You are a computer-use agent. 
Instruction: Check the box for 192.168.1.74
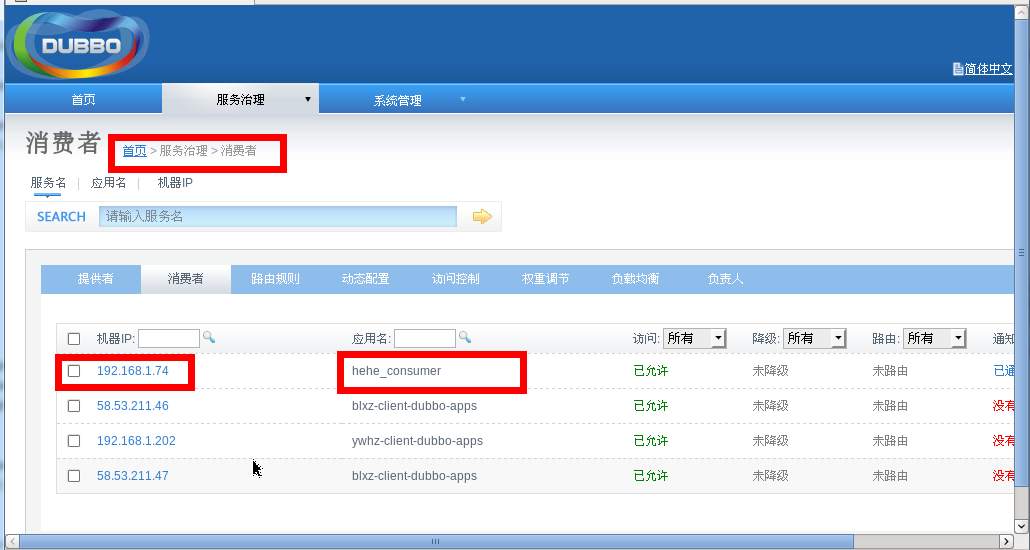tap(74, 371)
